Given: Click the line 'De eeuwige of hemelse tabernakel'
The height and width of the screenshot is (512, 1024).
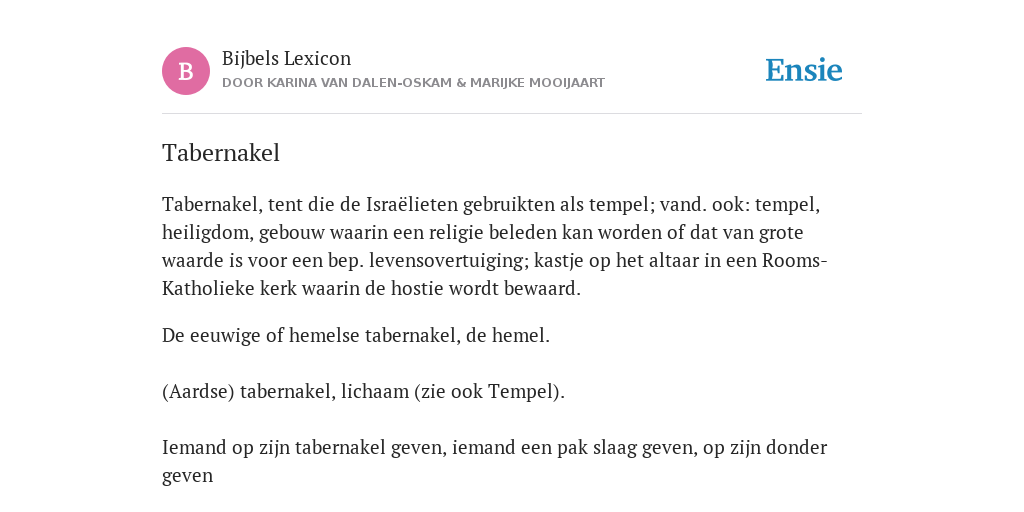Looking at the screenshot, I should 356,336.
